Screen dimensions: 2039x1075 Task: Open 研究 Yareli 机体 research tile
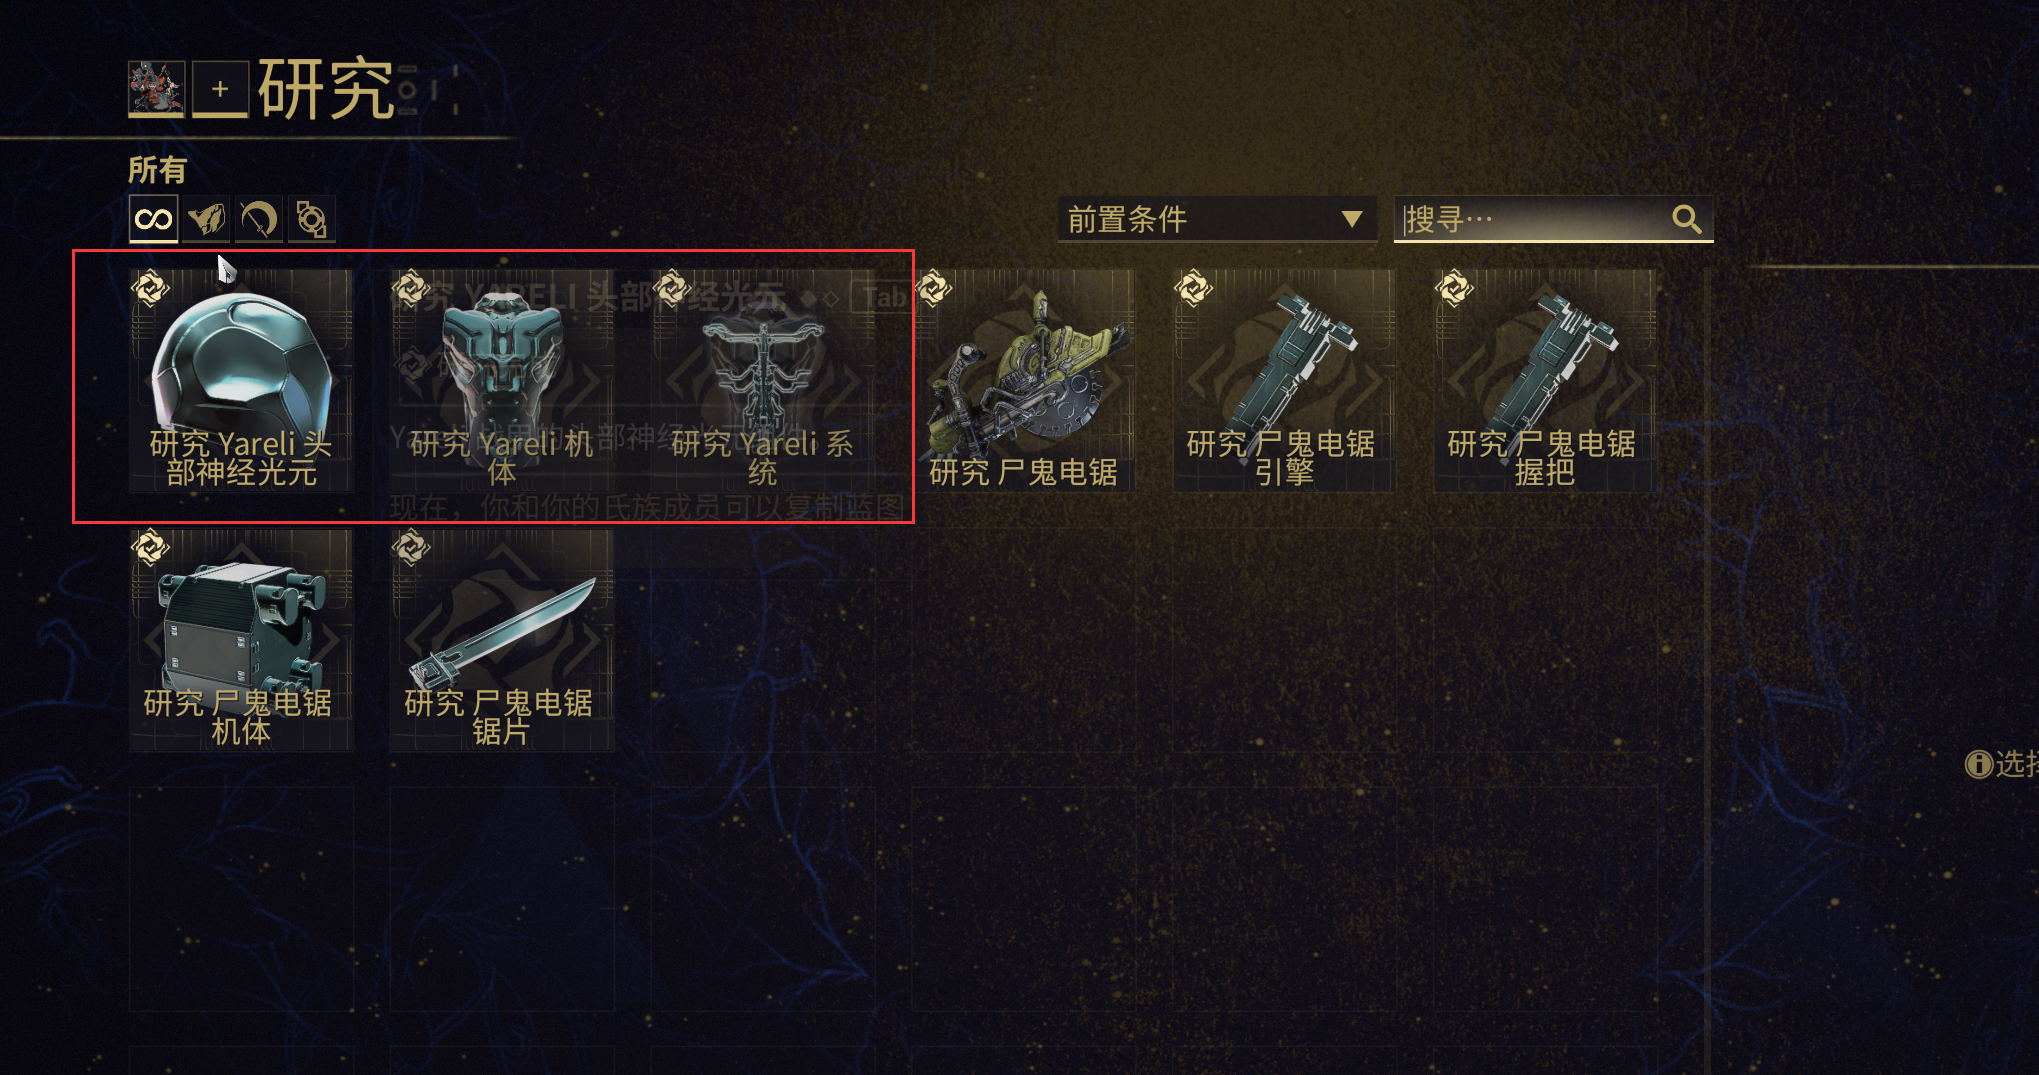tap(502, 380)
